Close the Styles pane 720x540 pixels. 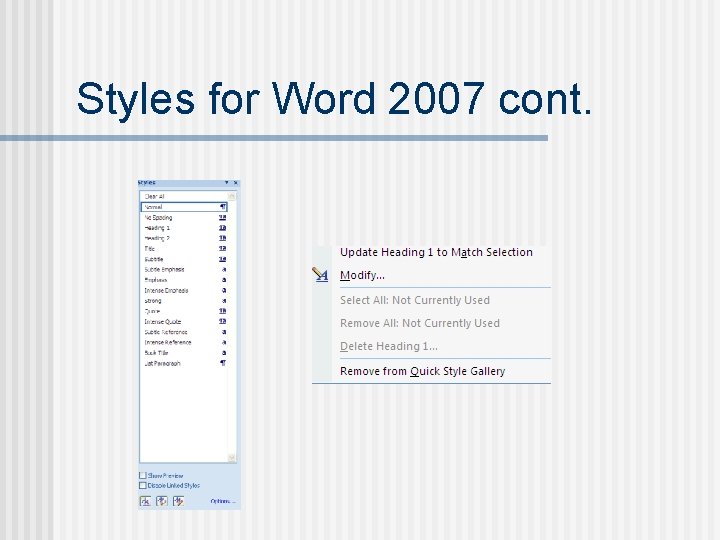[236, 183]
